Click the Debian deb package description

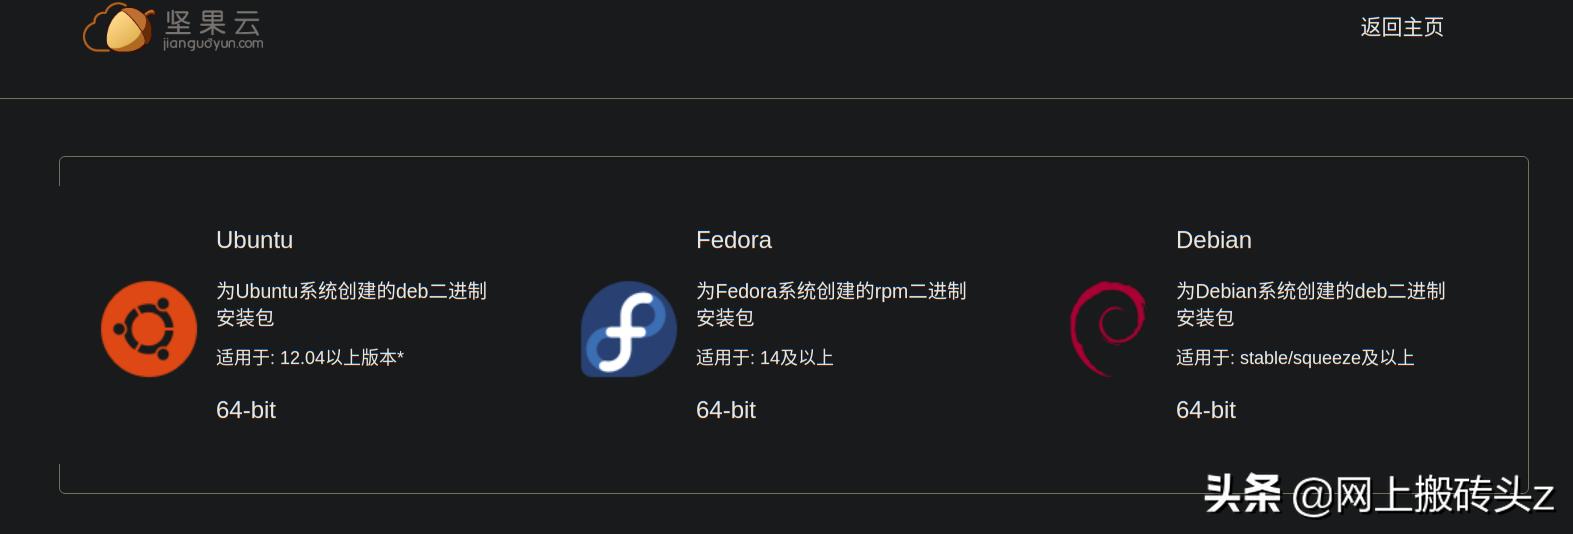point(1310,304)
